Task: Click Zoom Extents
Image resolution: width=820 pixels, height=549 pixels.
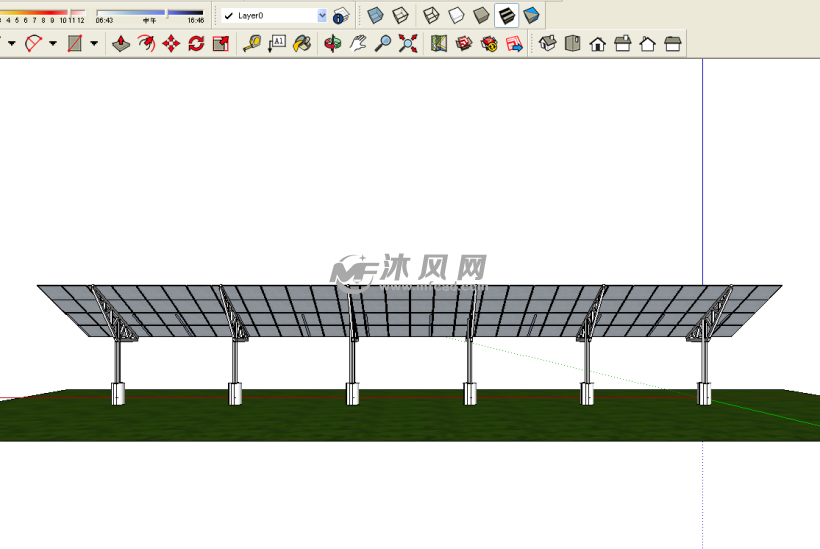Action: tap(408, 43)
